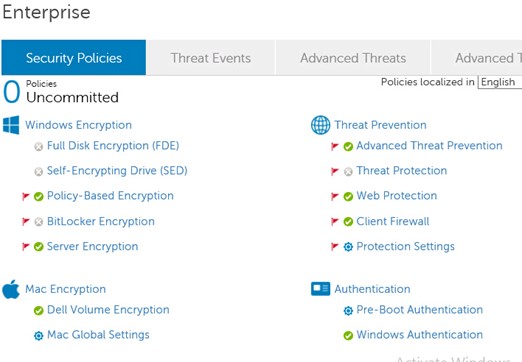522x362 pixels.
Task: Open Mac Global Settings
Action: (98, 335)
